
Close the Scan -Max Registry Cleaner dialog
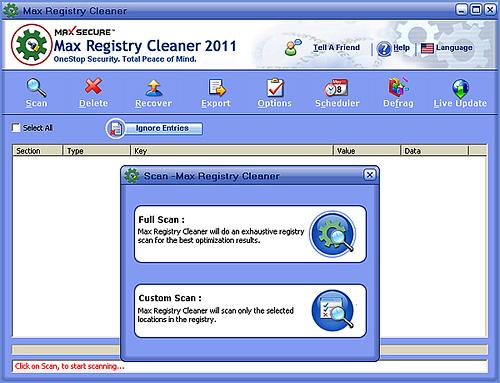tap(370, 175)
